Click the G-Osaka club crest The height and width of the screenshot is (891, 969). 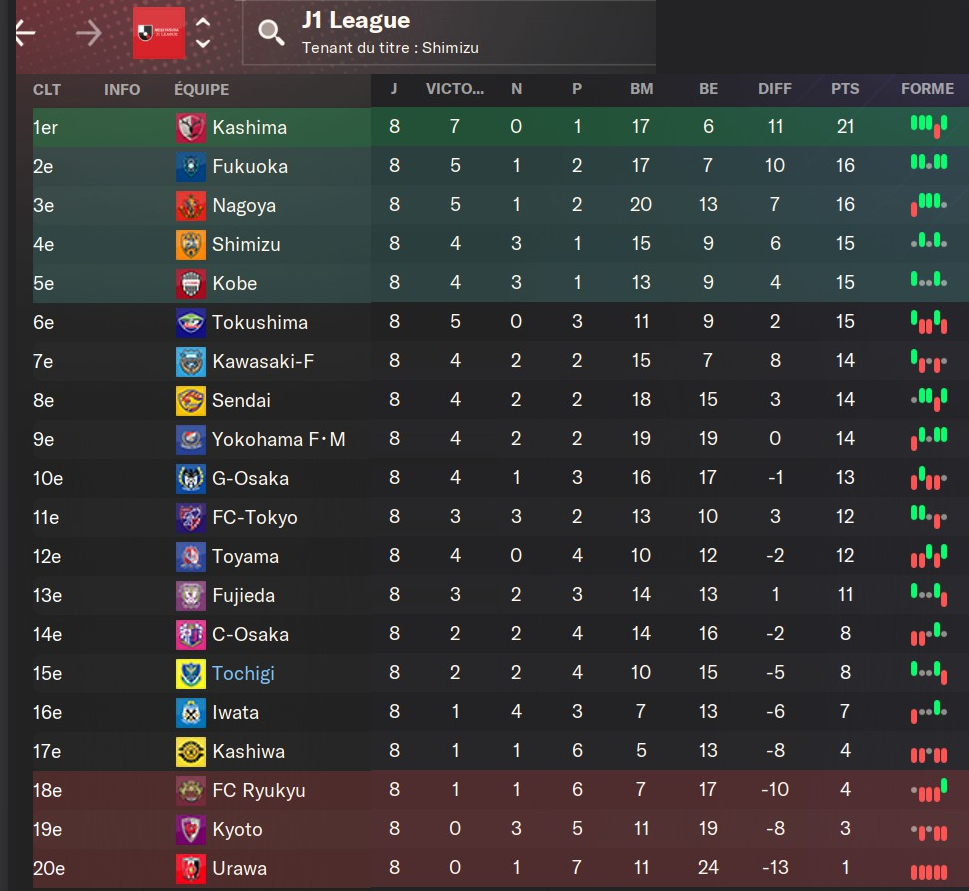[x=191, y=479]
